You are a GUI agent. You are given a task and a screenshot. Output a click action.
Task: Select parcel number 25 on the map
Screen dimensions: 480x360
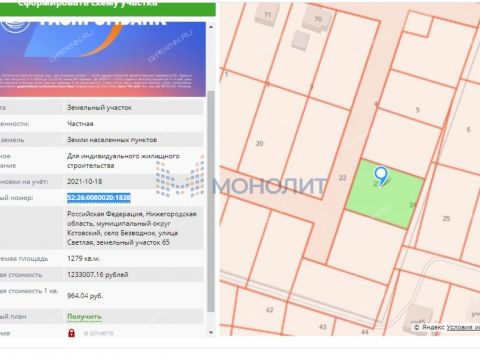pos(447,218)
